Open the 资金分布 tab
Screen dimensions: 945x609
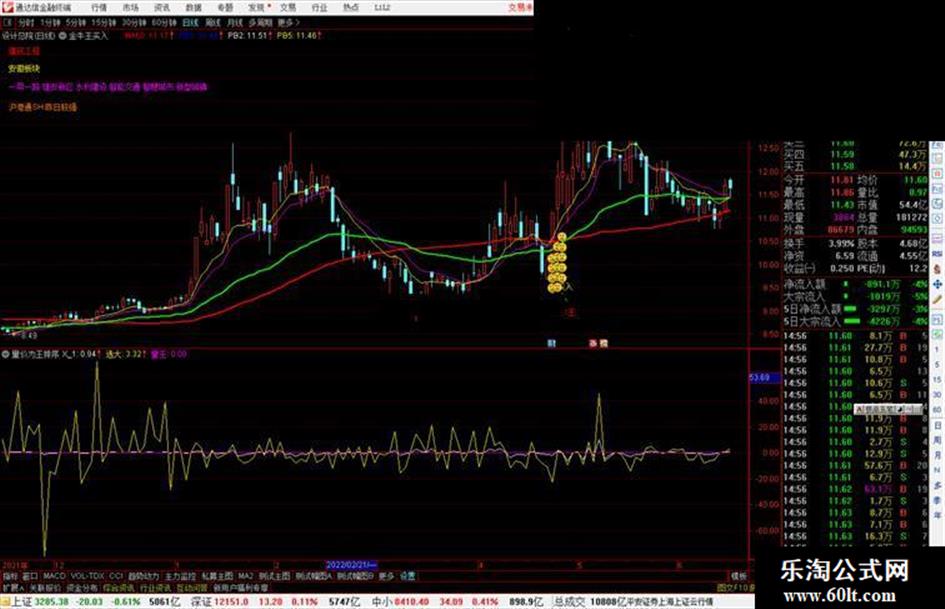coord(82,587)
